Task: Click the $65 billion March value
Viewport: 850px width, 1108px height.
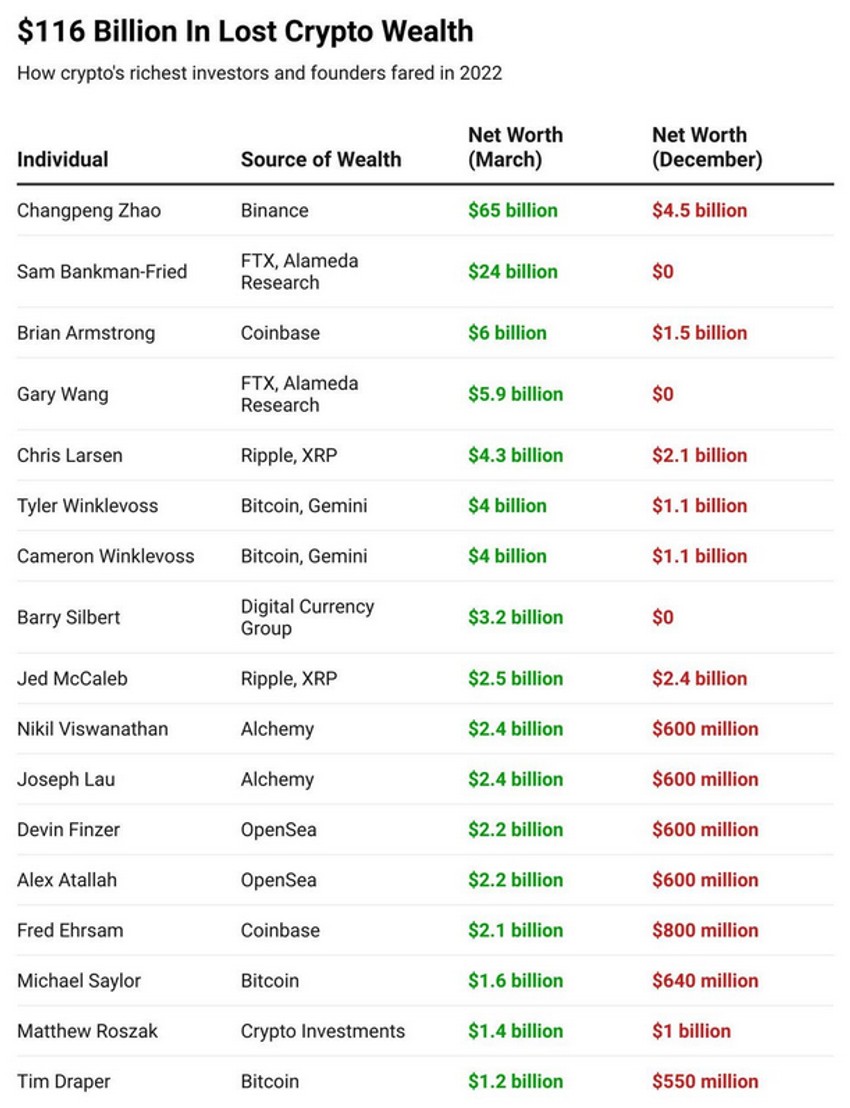Action: click(512, 211)
